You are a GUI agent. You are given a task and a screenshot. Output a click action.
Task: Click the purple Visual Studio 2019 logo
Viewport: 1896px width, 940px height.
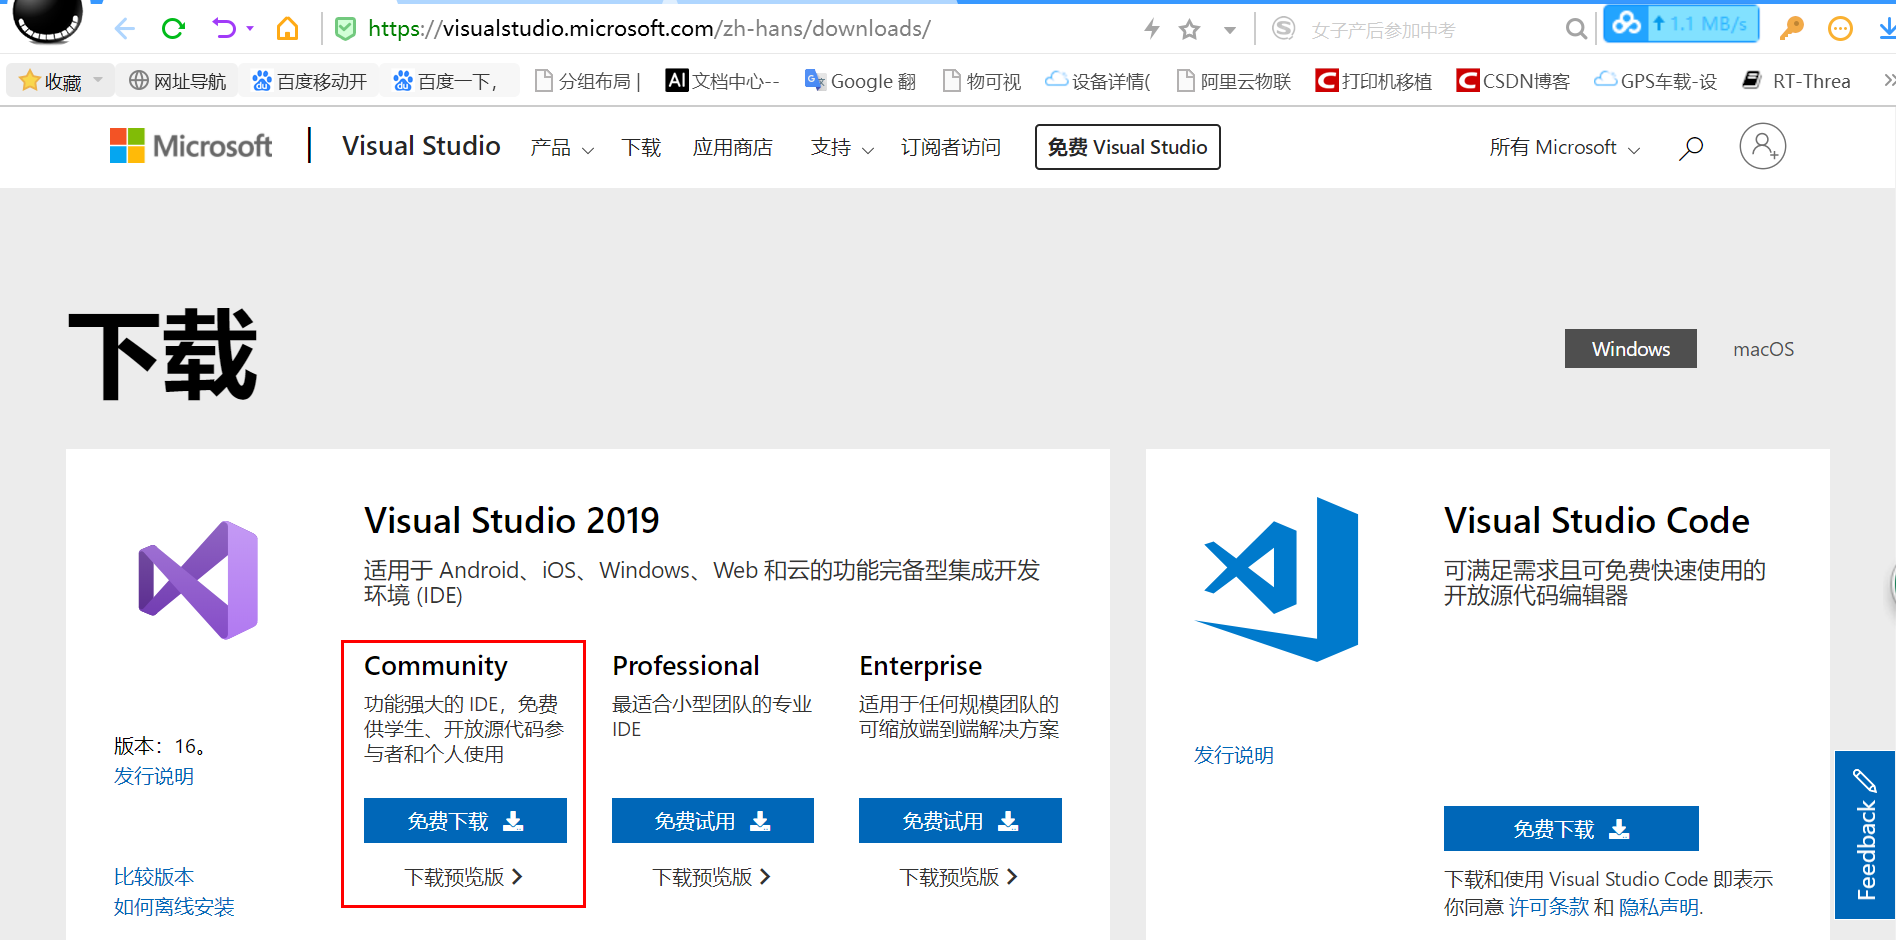(198, 580)
